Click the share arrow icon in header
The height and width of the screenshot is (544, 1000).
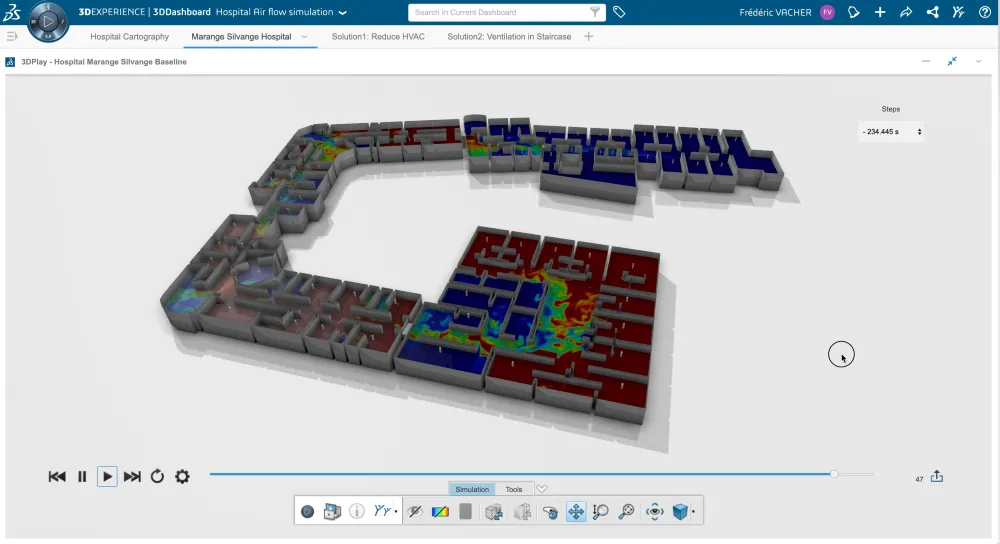click(x=906, y=12)
